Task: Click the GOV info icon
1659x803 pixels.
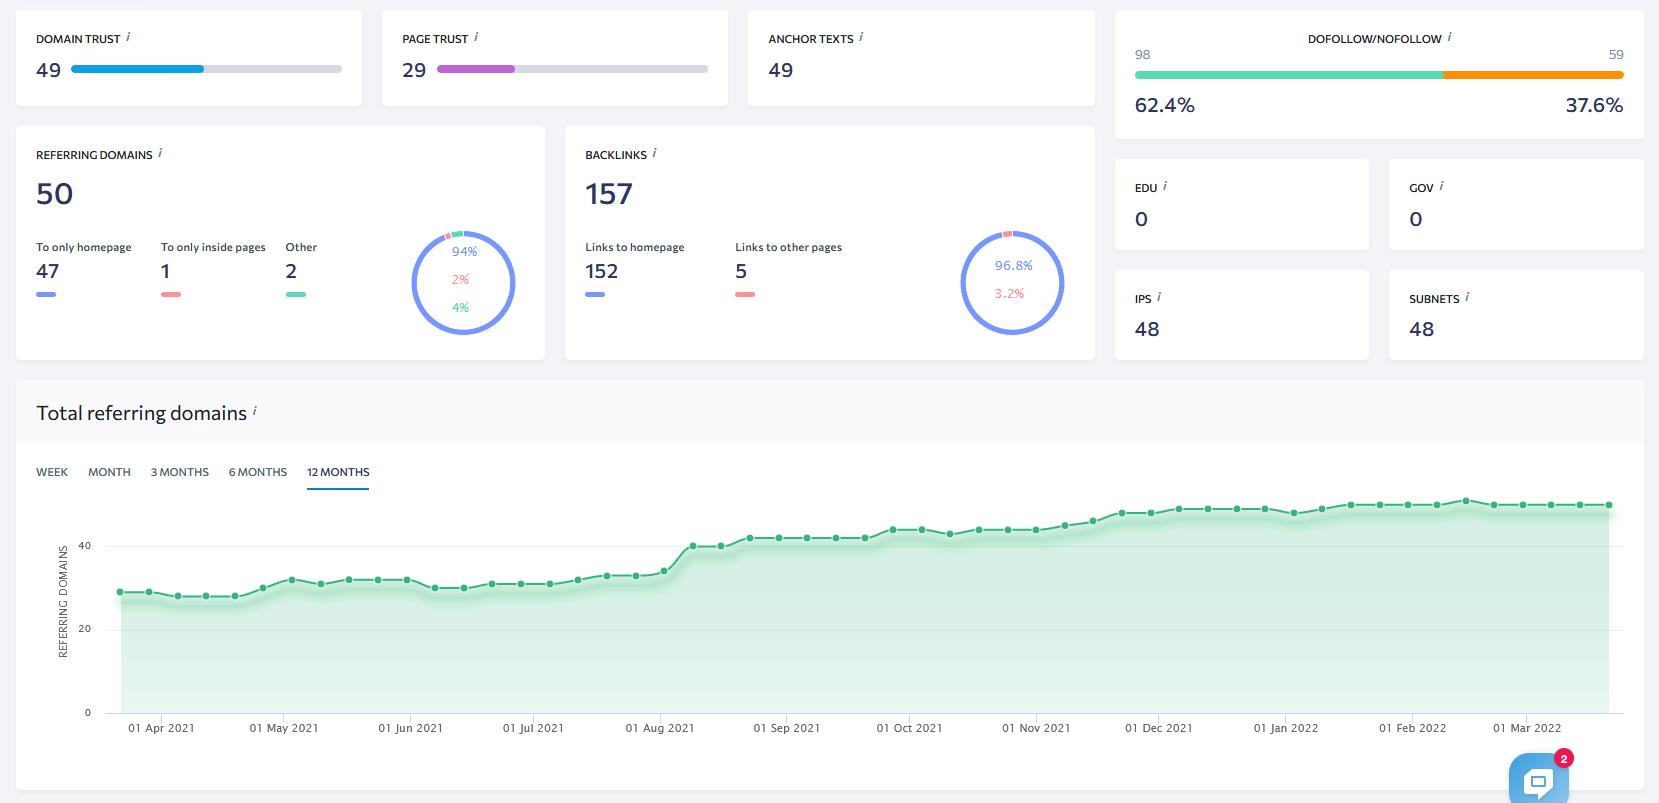Action: point(1441,186)
